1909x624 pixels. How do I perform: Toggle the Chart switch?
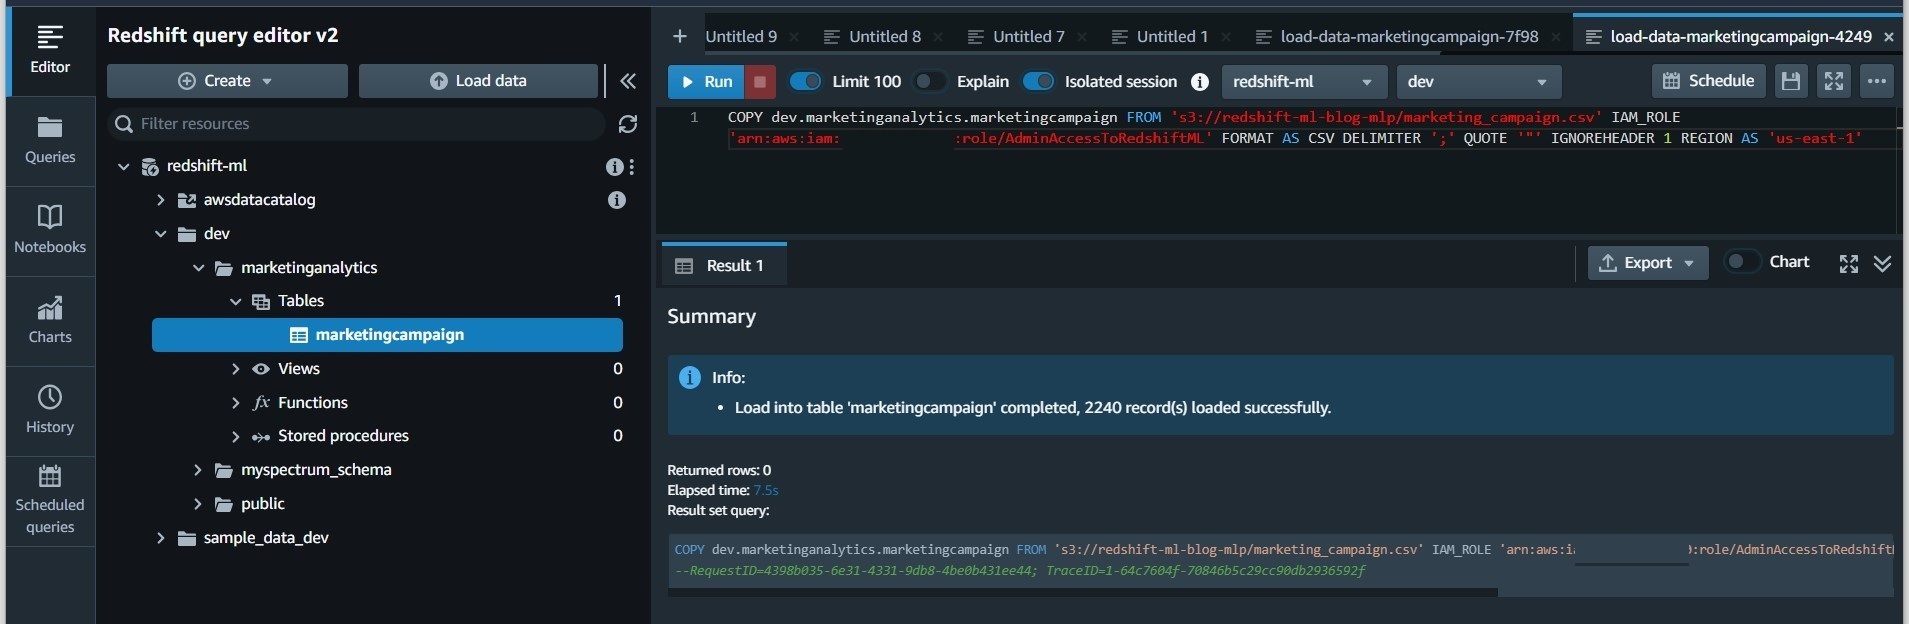1743,262
